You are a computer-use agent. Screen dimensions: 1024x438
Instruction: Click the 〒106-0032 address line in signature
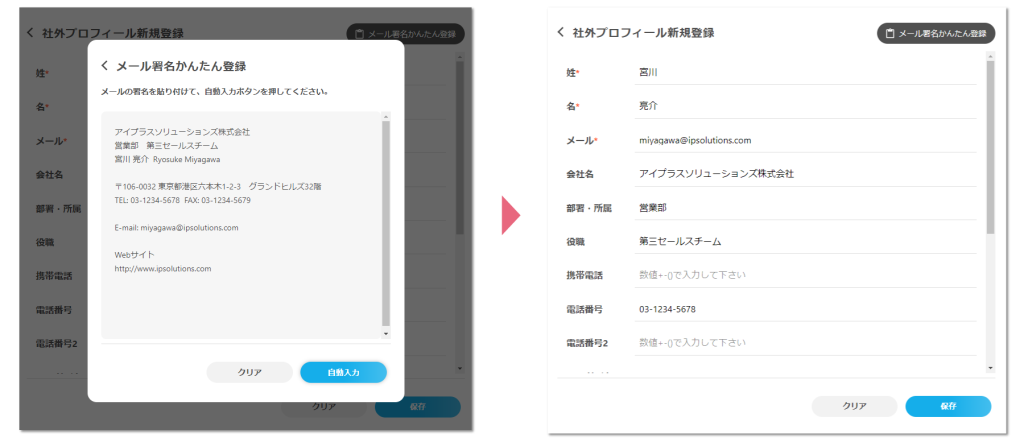(218, 187)
